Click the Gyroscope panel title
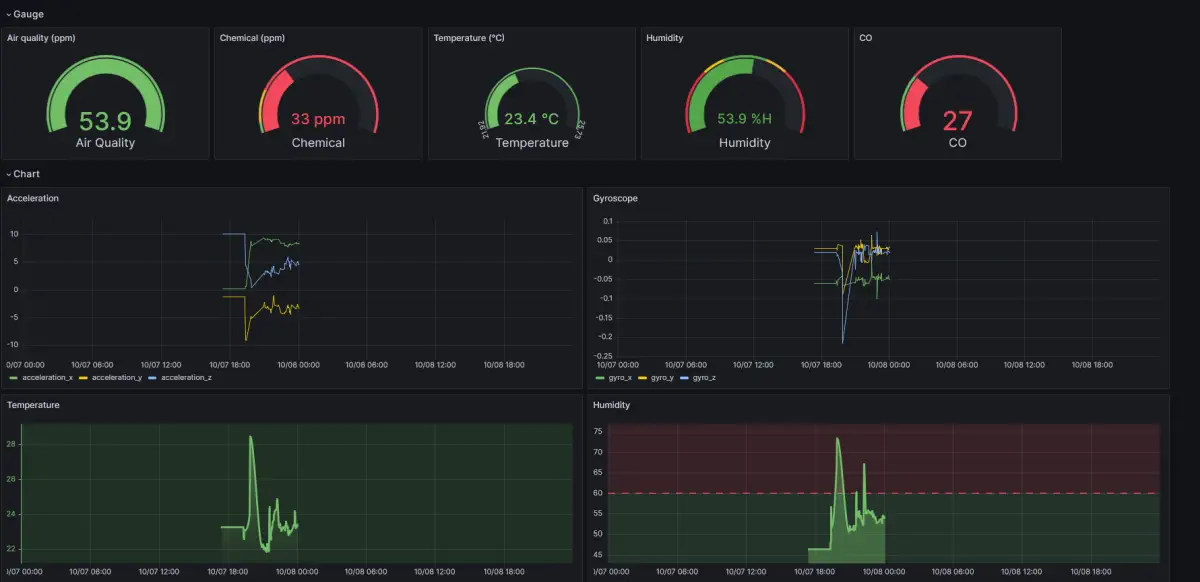Image resolution: width=1200 pixels, height=582 pixels. (x=615, y=198)
